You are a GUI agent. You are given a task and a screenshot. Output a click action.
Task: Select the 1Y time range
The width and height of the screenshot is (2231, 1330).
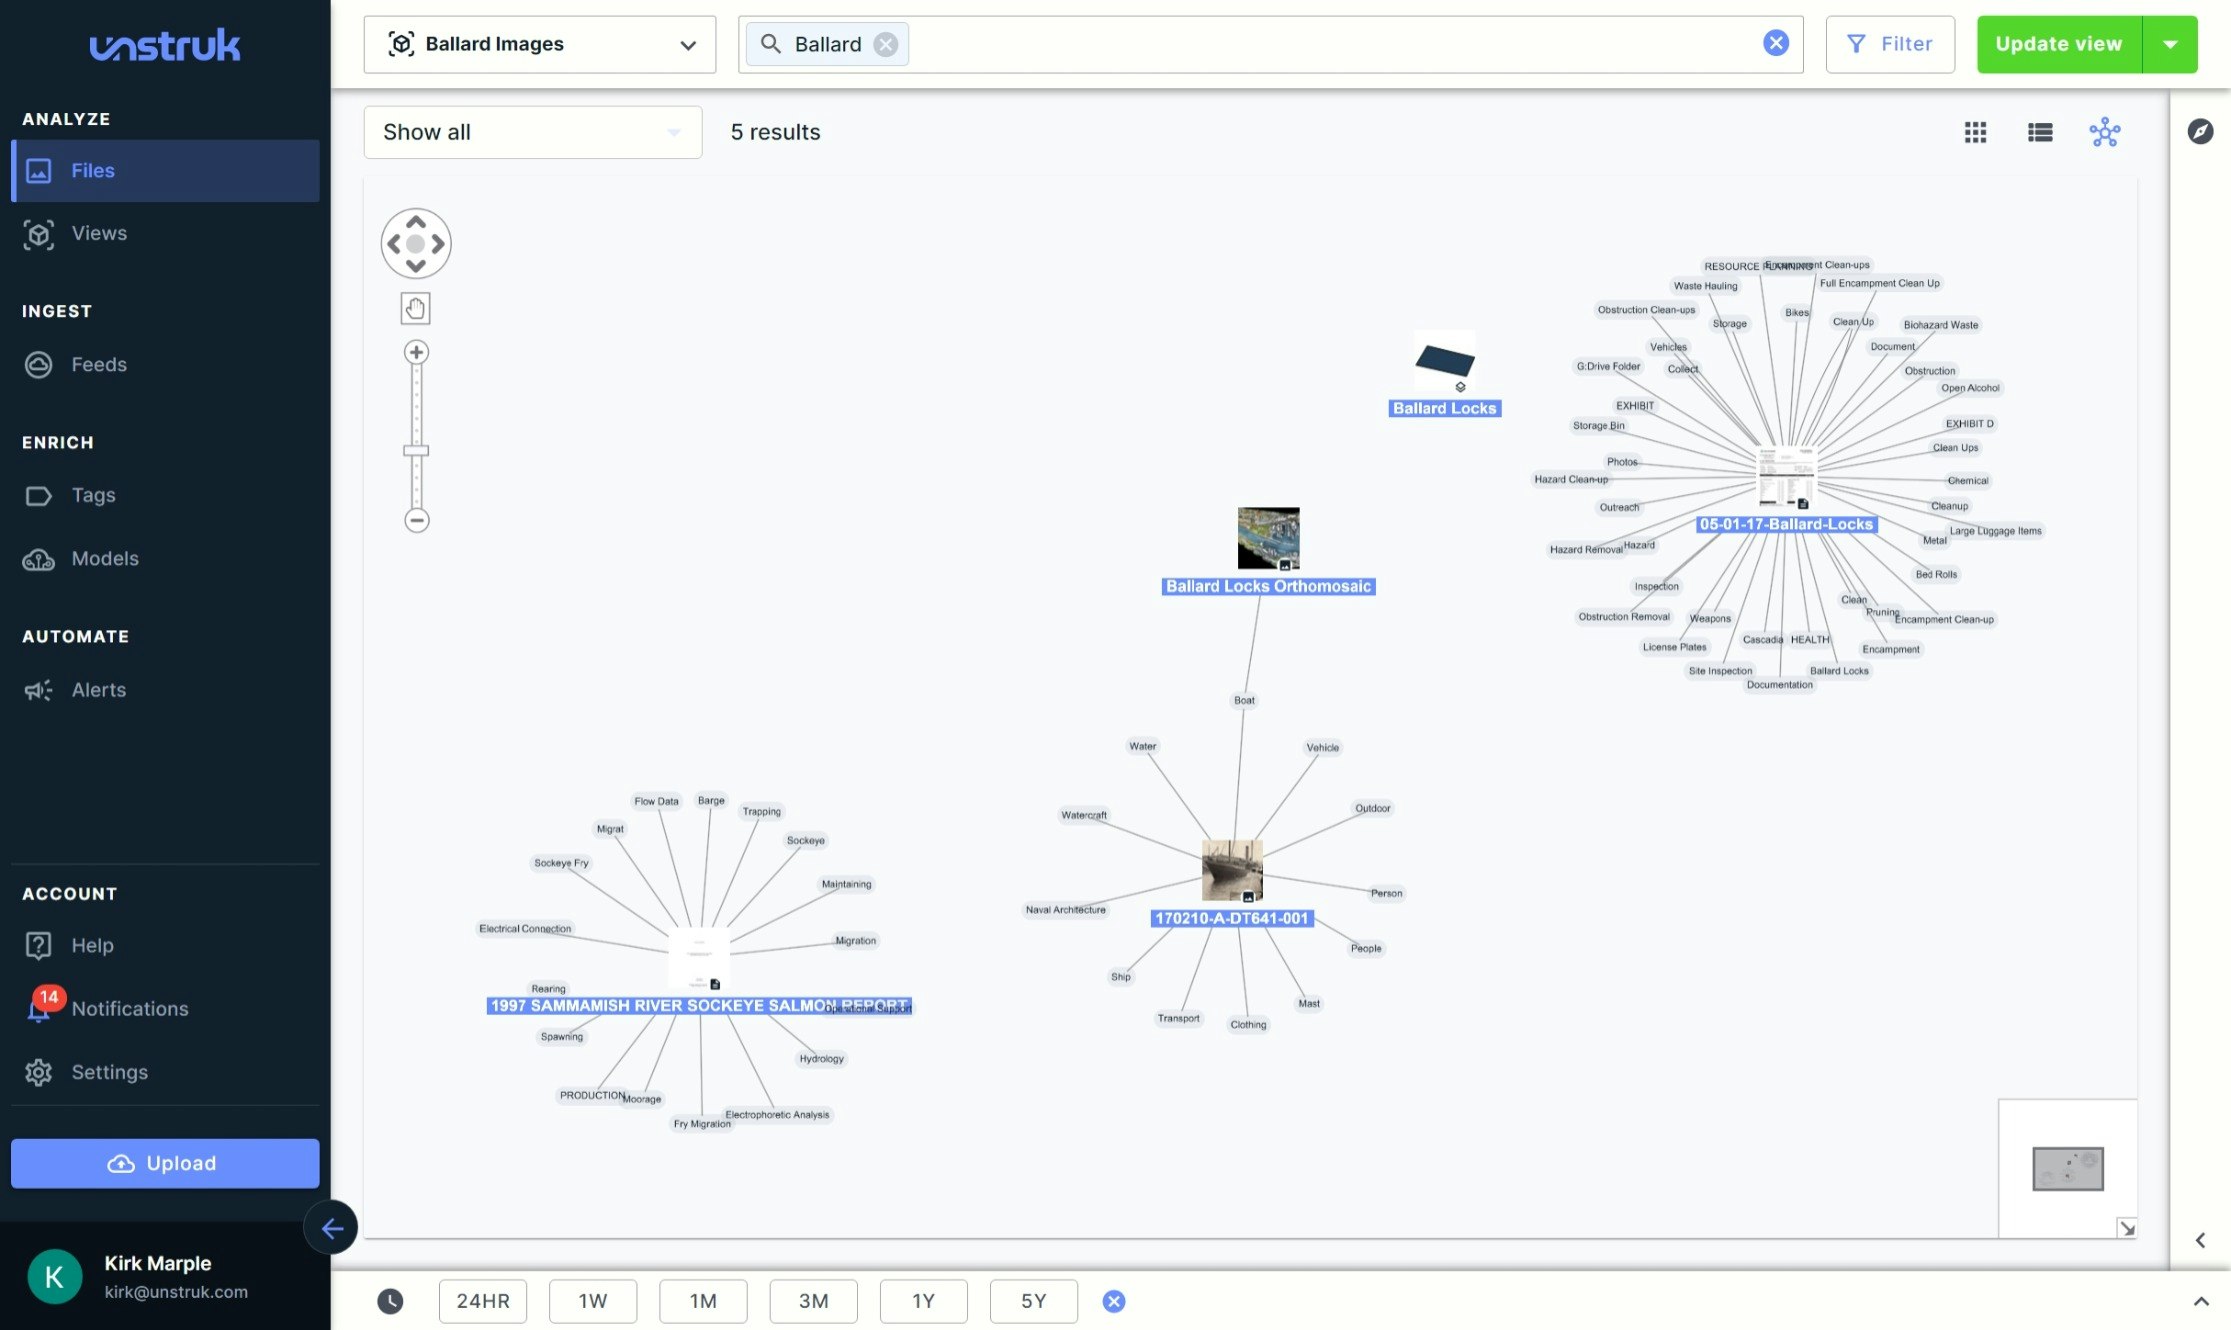click(x=923, y=1301)
